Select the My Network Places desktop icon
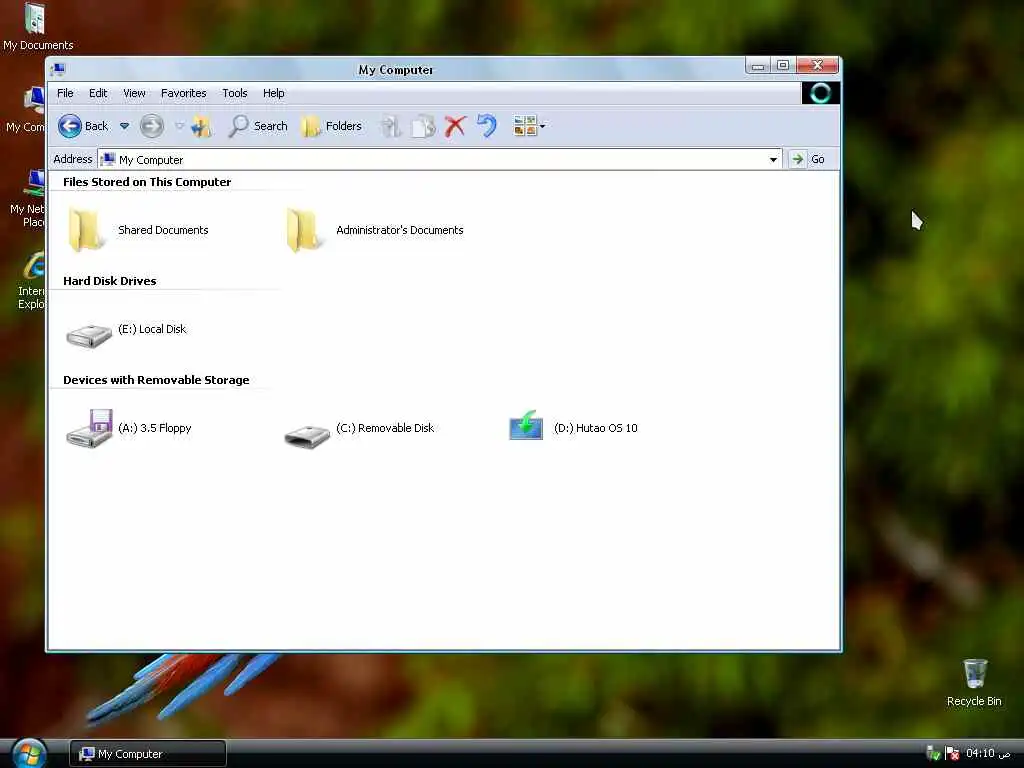The height and width of the screenshot is (768, 1024). pyautogui.click(x=26, y=199)
